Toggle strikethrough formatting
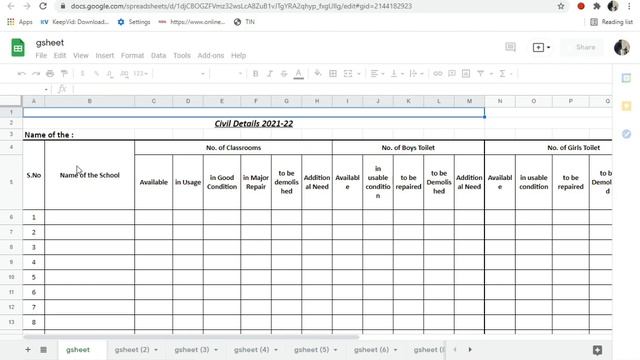640x360 pixels. (x=284, y=73)
